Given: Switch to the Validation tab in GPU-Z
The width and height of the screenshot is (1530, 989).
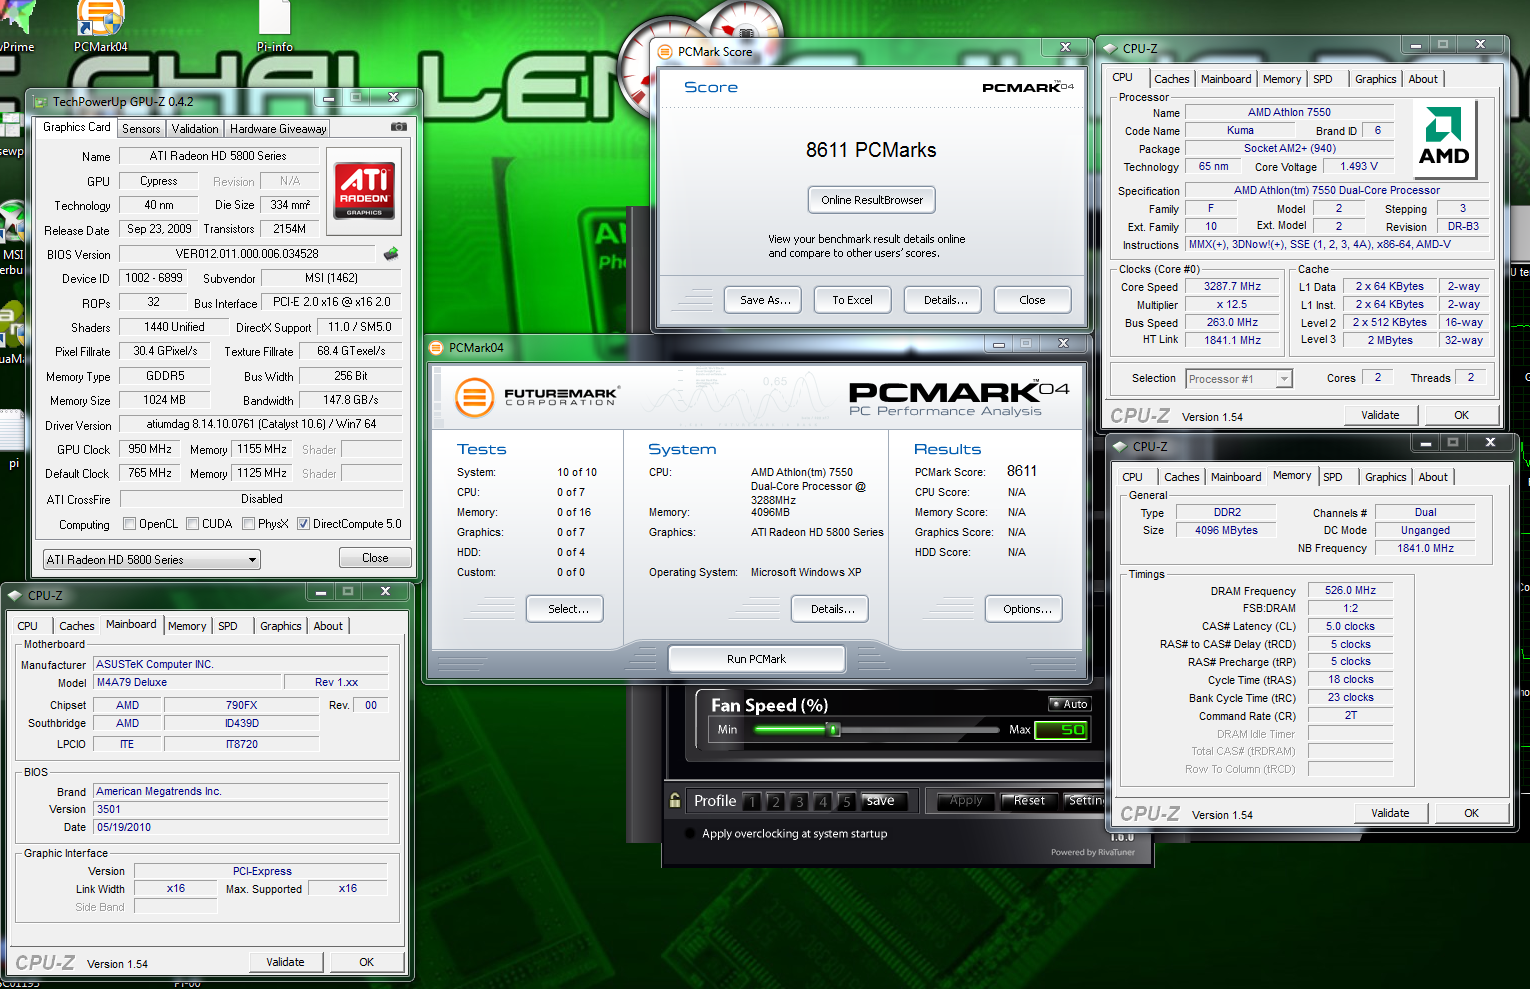Looking at the screenshot, I should click(x=195, y=129).
